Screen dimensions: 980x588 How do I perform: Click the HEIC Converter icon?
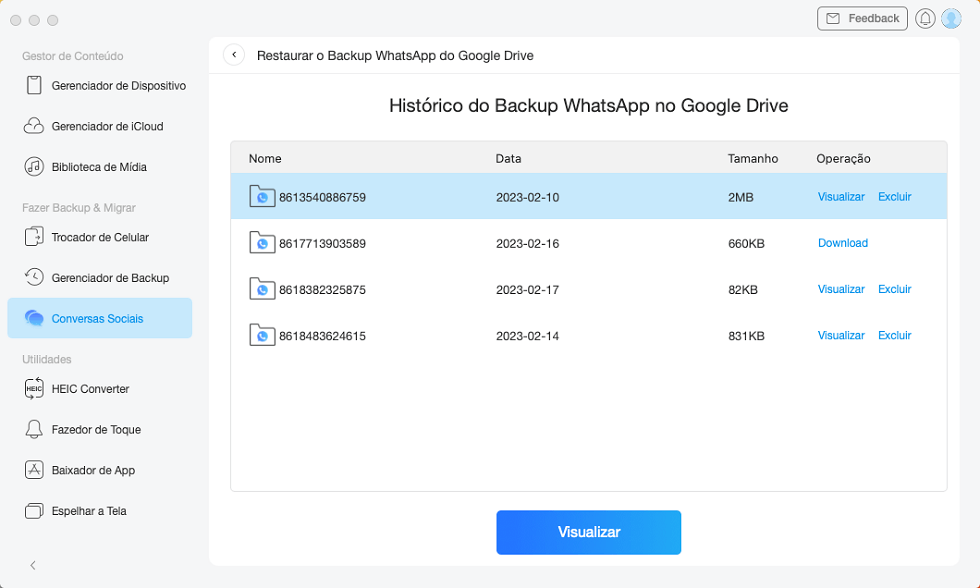[34, 389]
